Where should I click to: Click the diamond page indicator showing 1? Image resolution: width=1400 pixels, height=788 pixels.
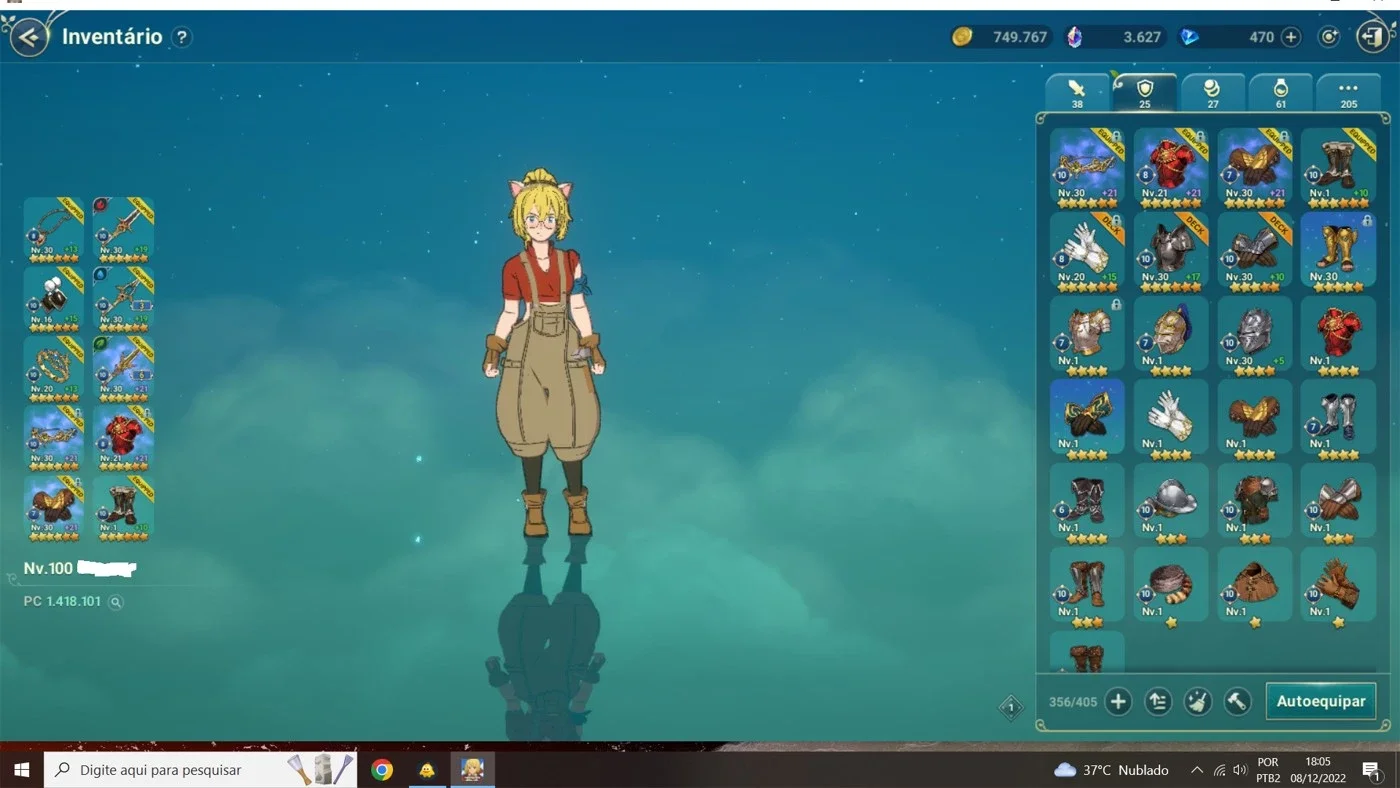1011,708
